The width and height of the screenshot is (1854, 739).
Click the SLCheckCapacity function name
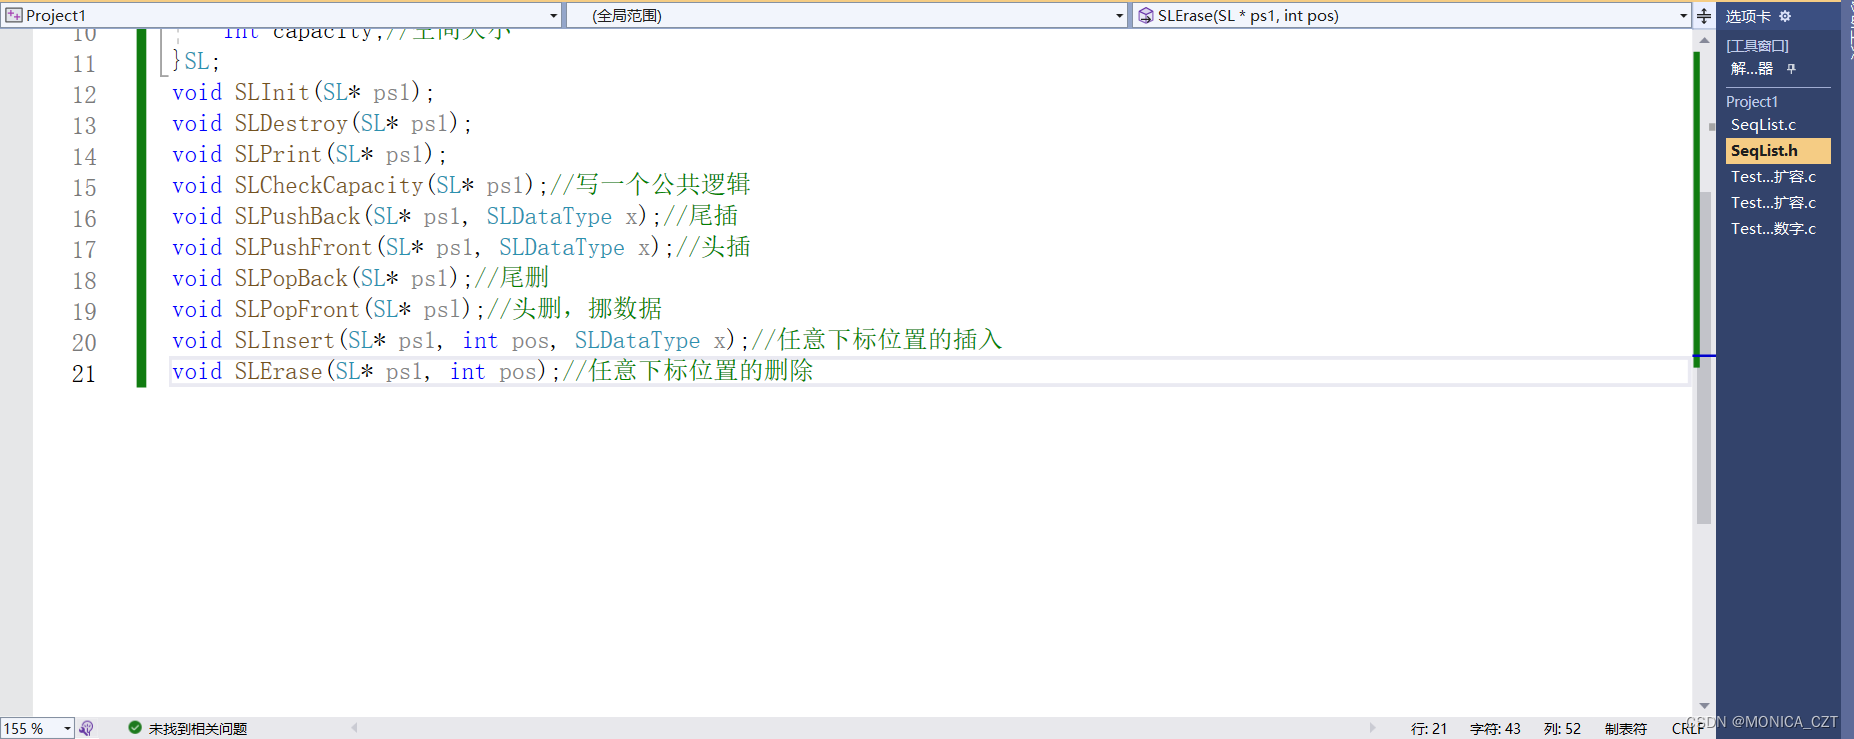click(x=329, y=186)
